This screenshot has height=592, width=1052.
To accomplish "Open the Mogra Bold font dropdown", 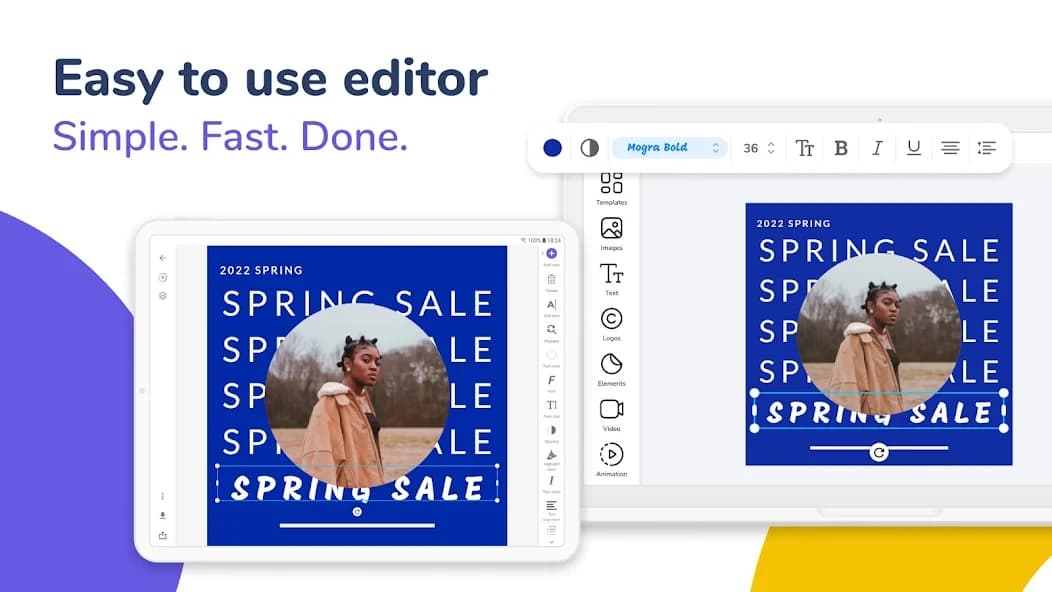I will 669,147.
